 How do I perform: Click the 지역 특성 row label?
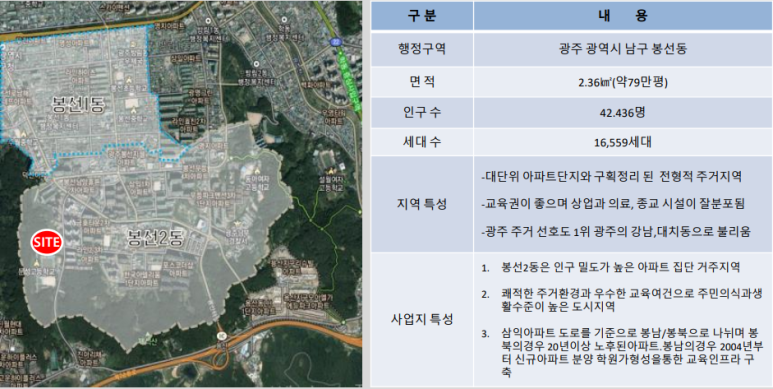422,204
